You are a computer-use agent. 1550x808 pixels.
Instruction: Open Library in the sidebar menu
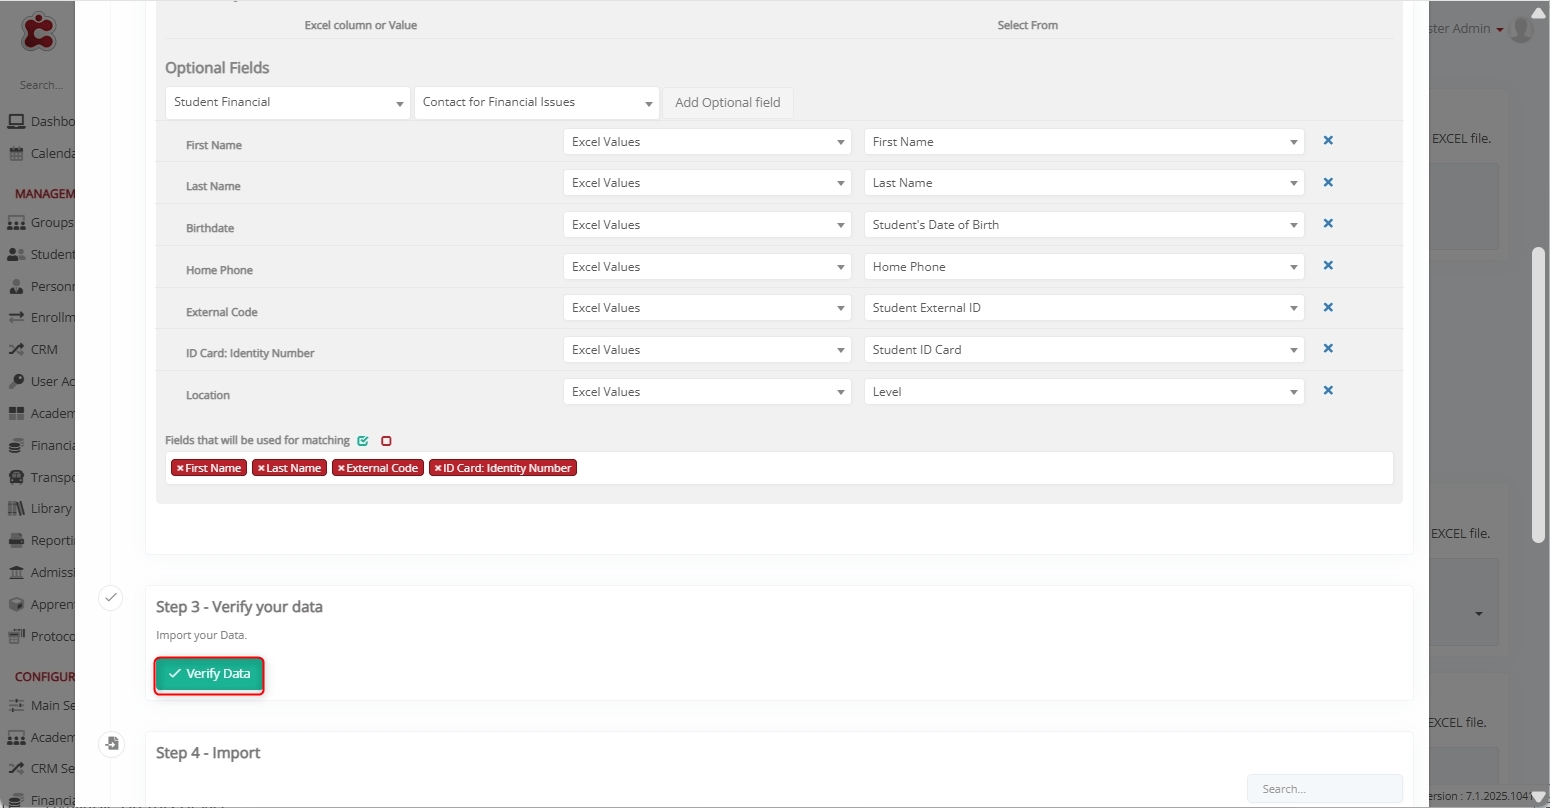(x=50, y=508)
